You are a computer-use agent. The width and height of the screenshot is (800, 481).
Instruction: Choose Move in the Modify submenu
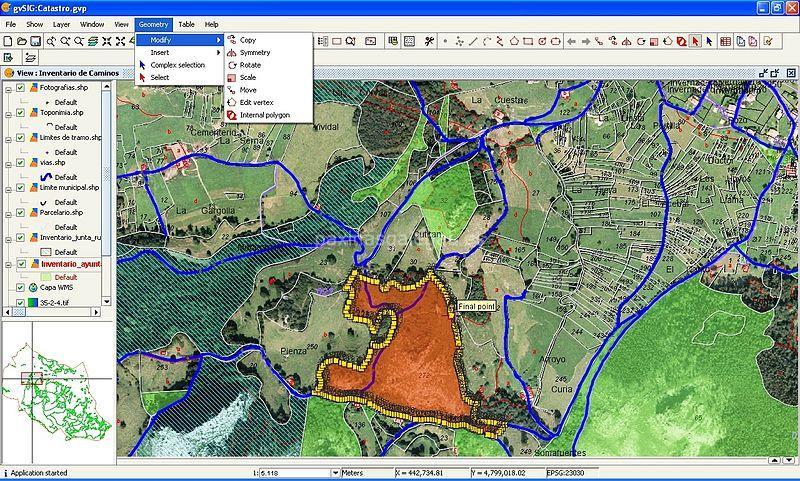268,90
